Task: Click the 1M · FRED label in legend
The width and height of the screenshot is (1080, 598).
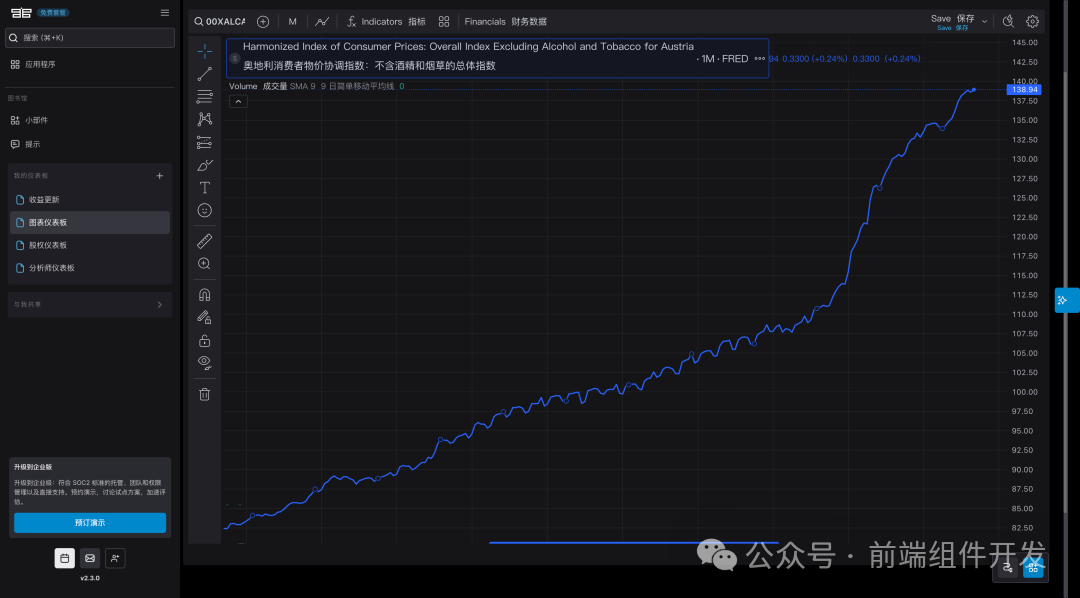Action: tap(725, 59)
